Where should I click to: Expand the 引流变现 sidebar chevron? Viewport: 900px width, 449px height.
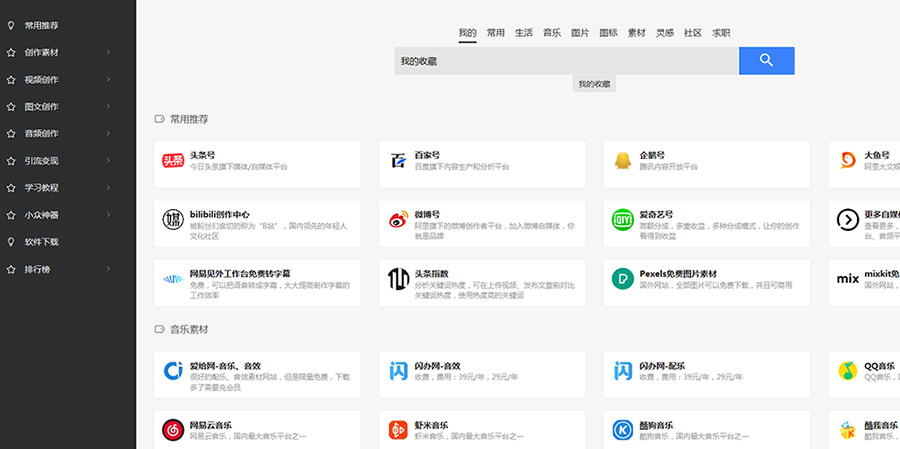108,161
